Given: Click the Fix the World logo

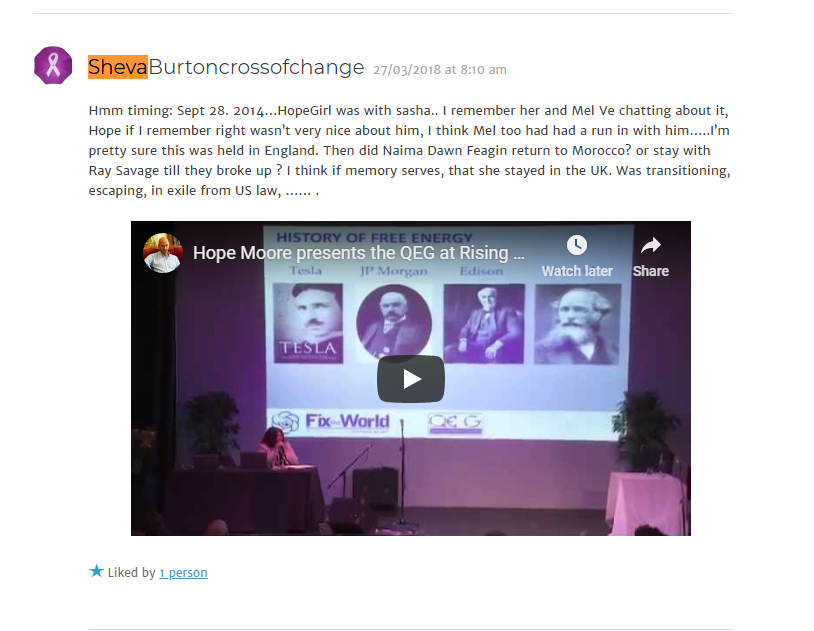Looking at the screenshot, I should (331, 421).
